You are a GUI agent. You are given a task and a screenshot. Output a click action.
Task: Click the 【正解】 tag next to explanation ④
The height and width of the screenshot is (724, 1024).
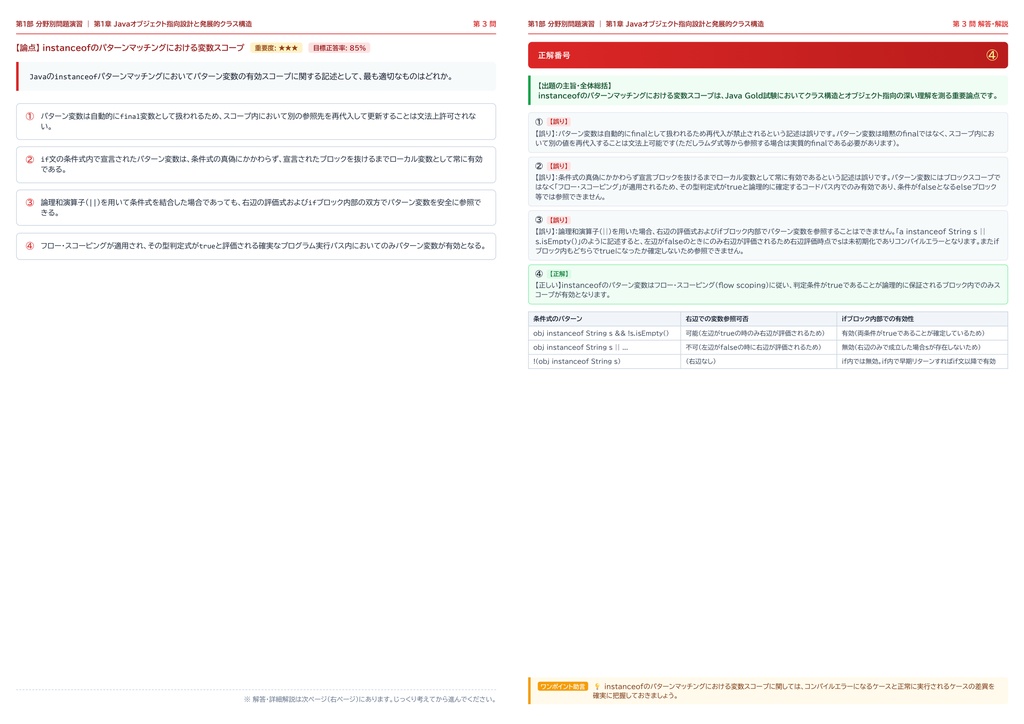point(558,274)
